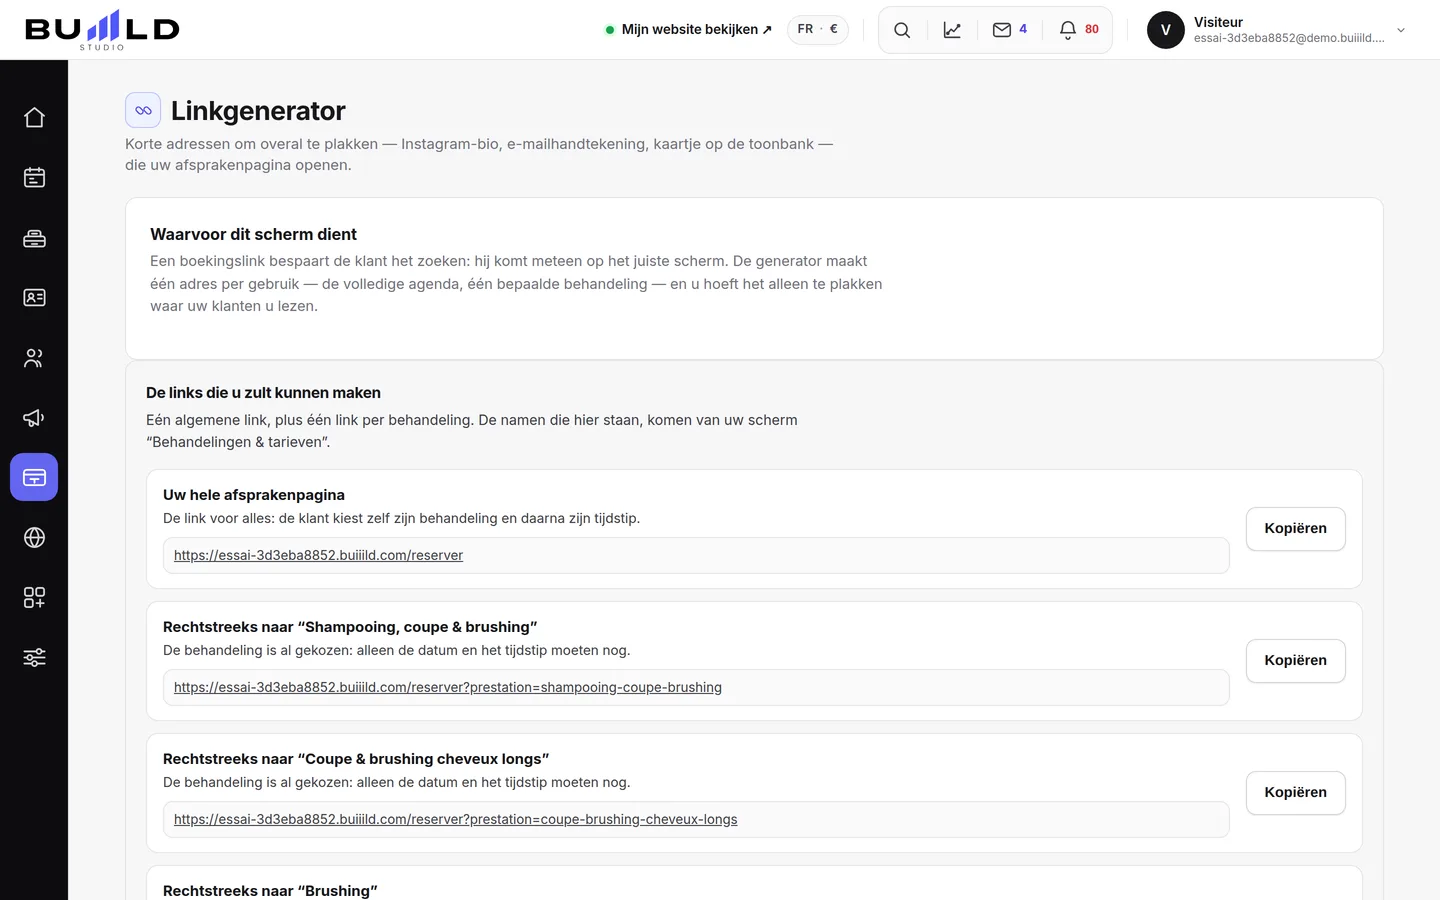This screenshot has width=1440, height=900.
Task: Click the Visiteur account name
Action: click(x=1218, y=22)
